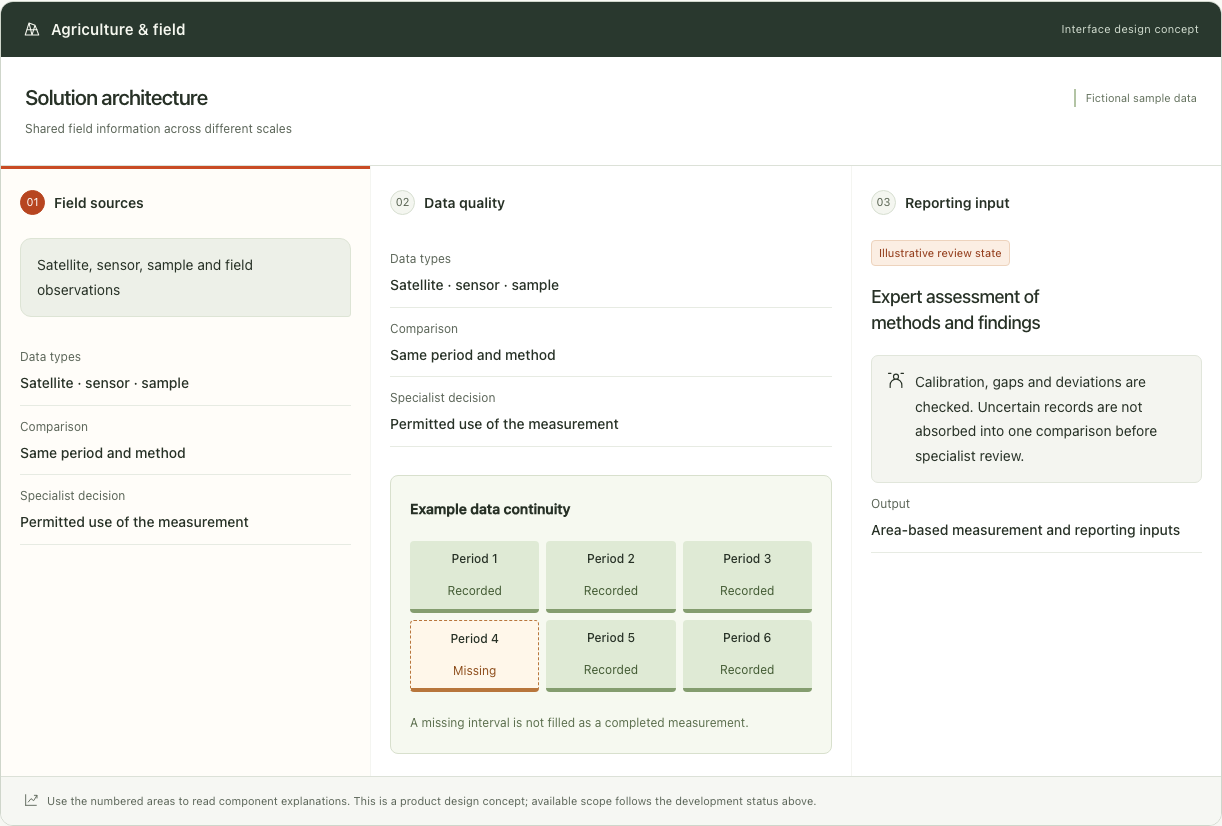Click Data types label under Field sources
This screenshot has height=826, width=1222.
tap(50, 357)
